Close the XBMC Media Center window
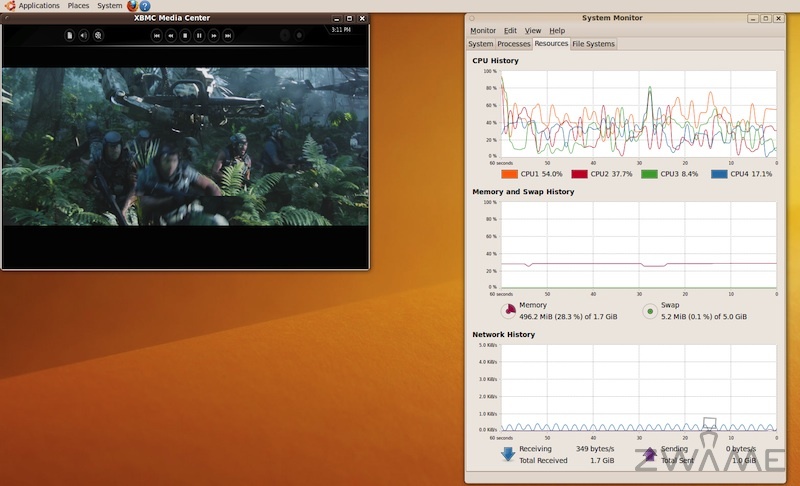 click(362, 18)
